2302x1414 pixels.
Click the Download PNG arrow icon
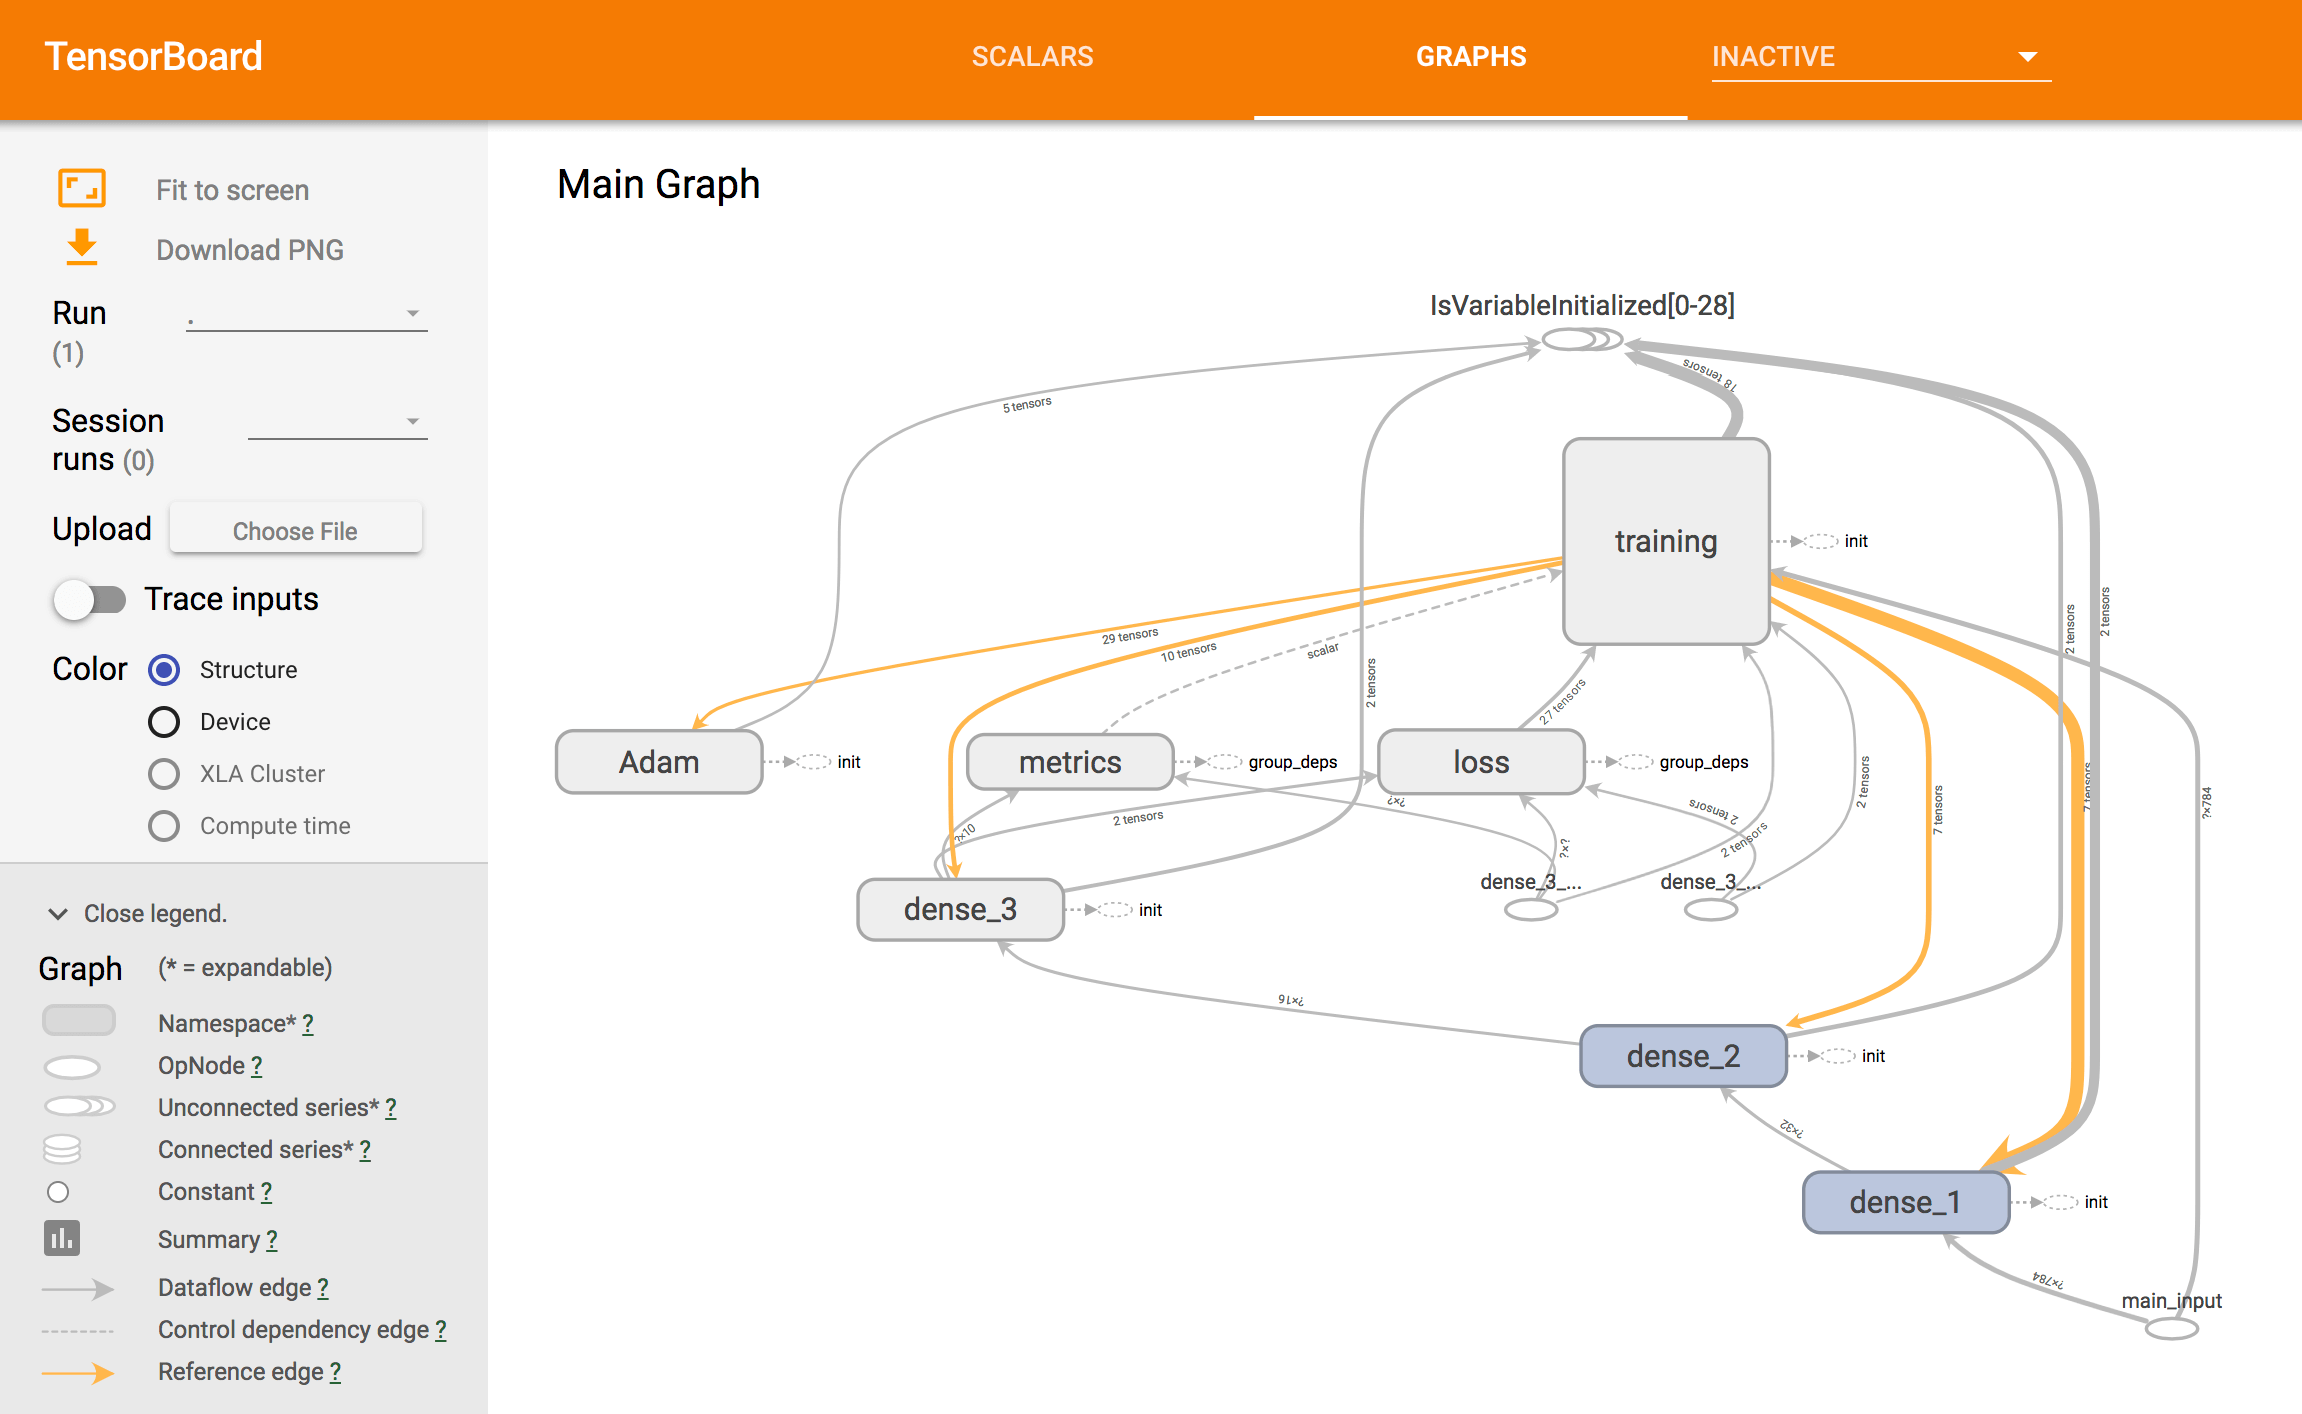(x=81, y=247)
